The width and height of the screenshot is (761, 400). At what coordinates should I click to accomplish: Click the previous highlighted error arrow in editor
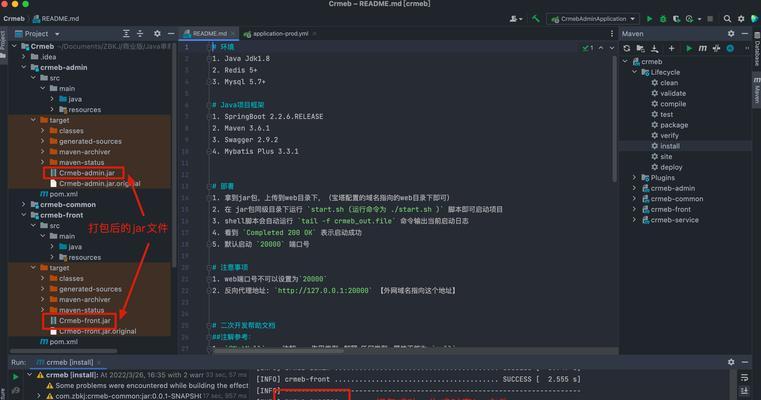click(x=601, y=48)
